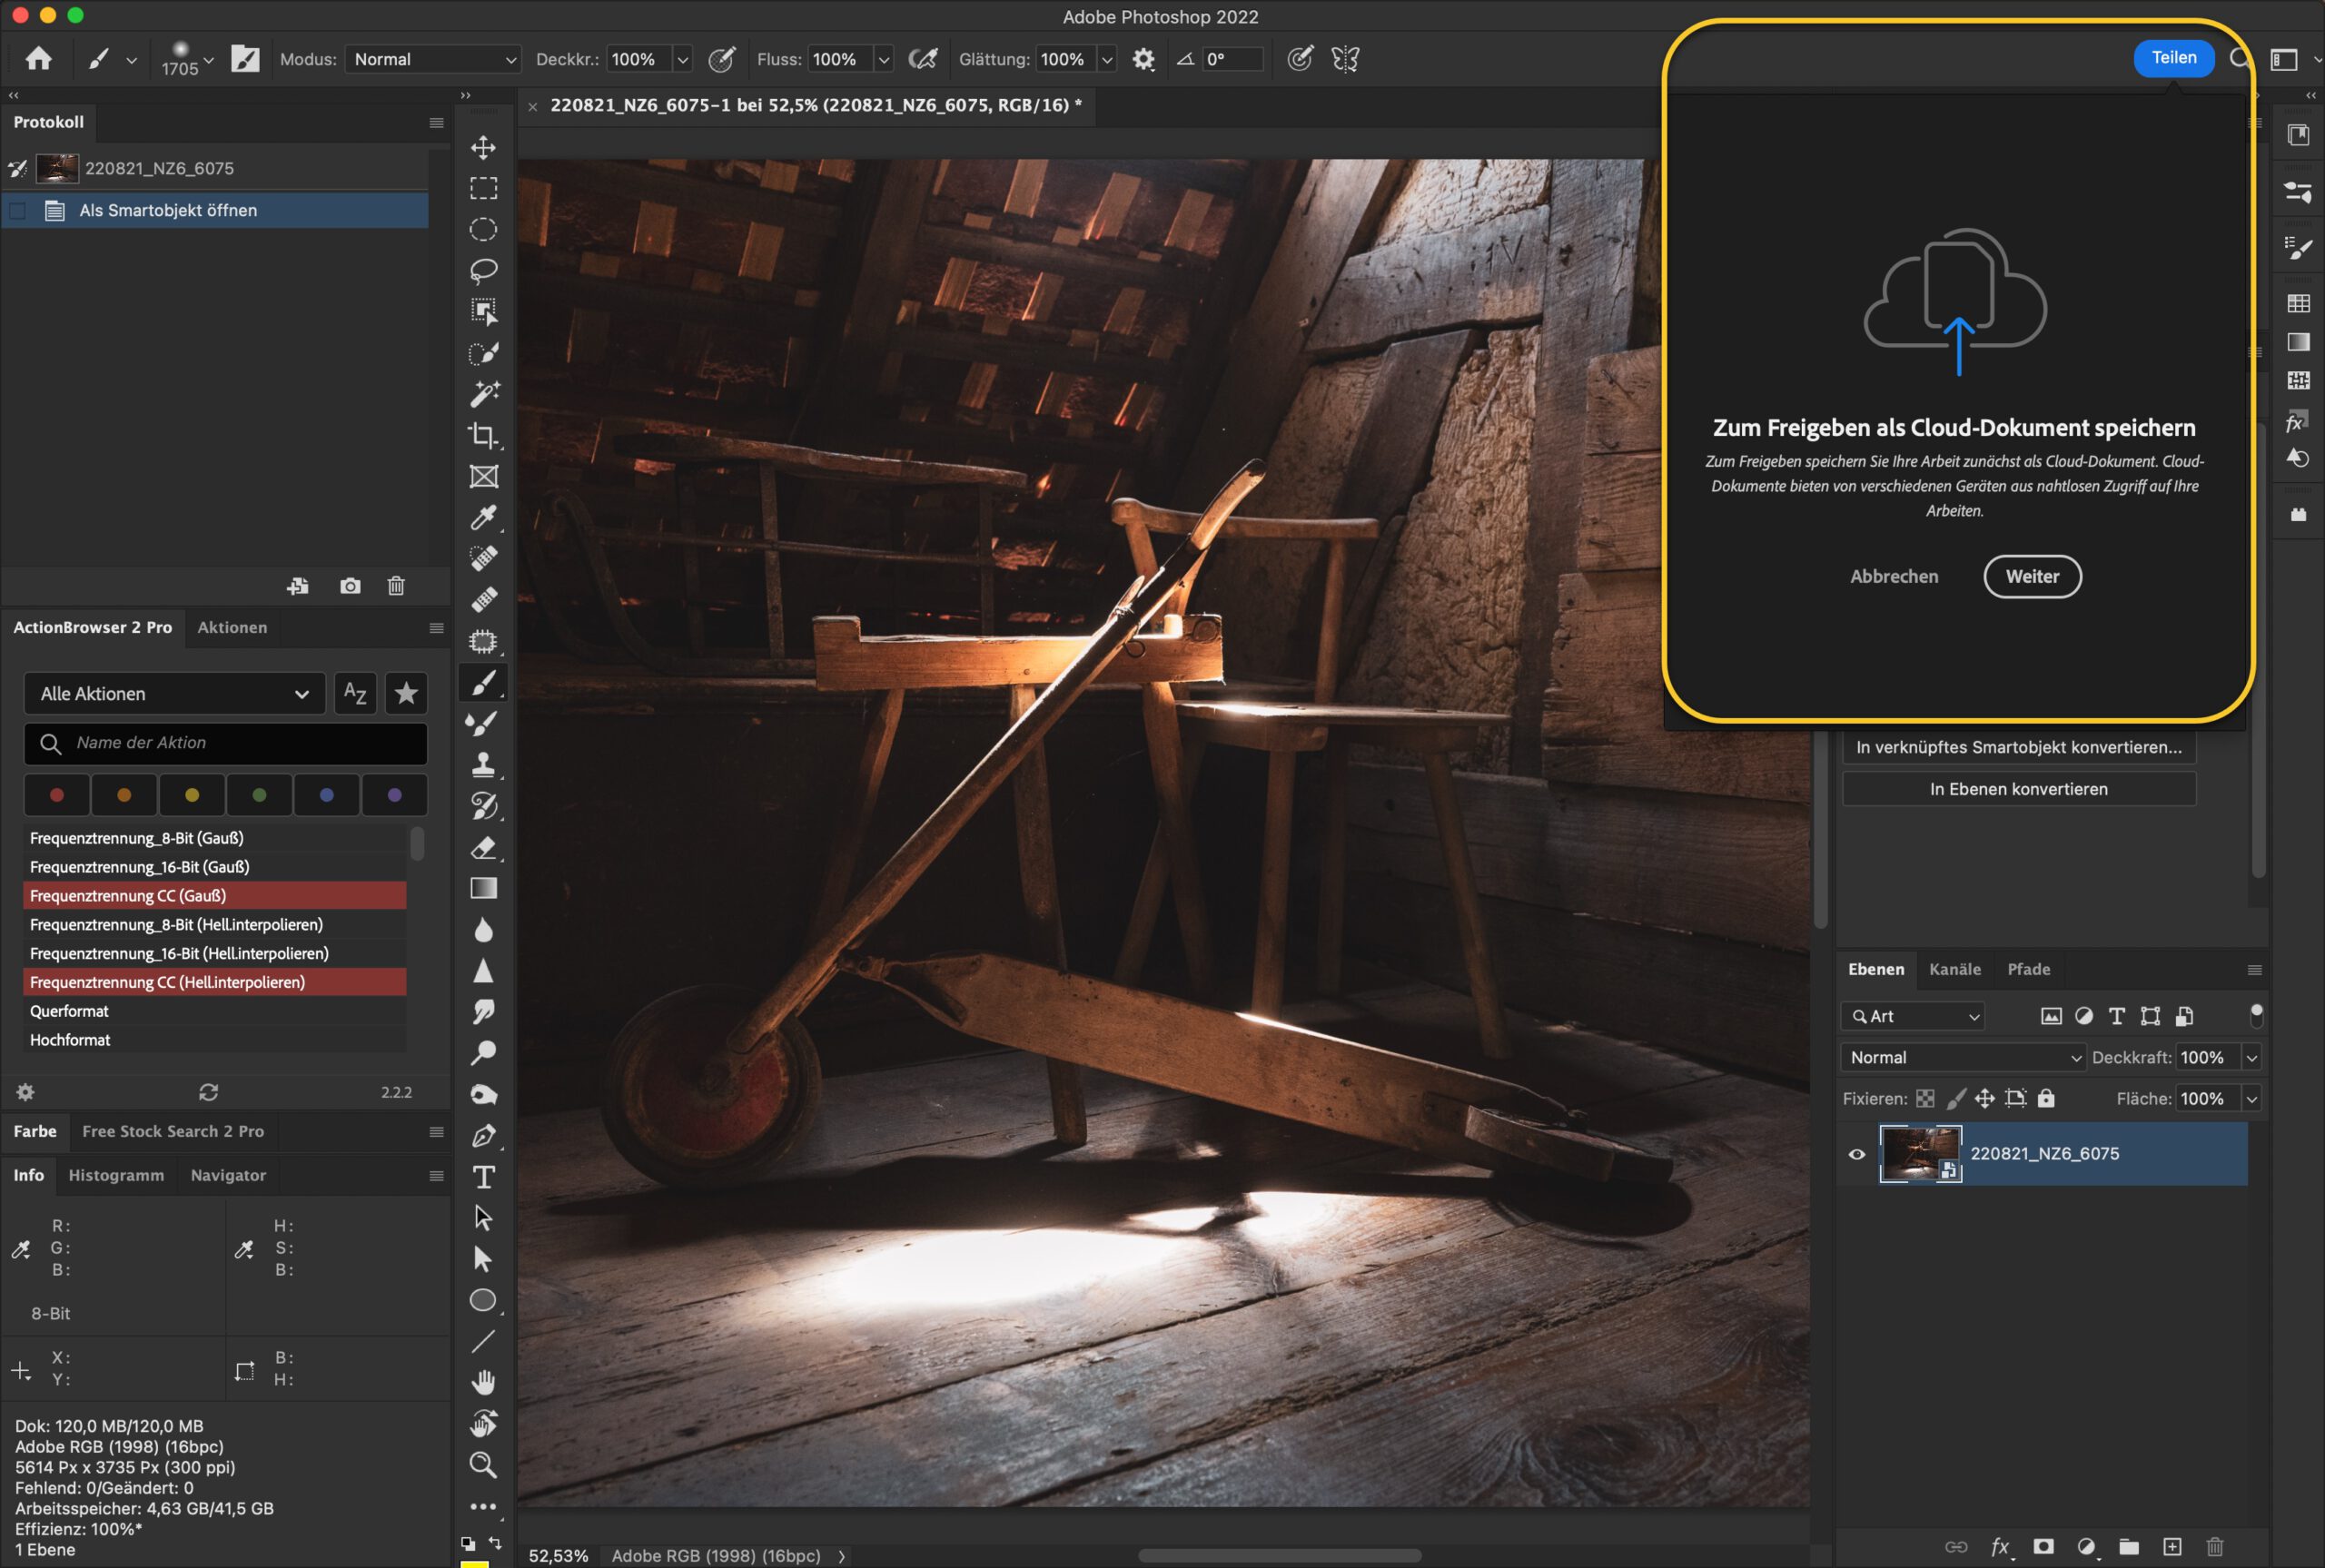Hide layer 220821_NZ6_6075 with the eye icon
The width and height of the screenshot is (2325, 1568).
pos(1857,1154)
